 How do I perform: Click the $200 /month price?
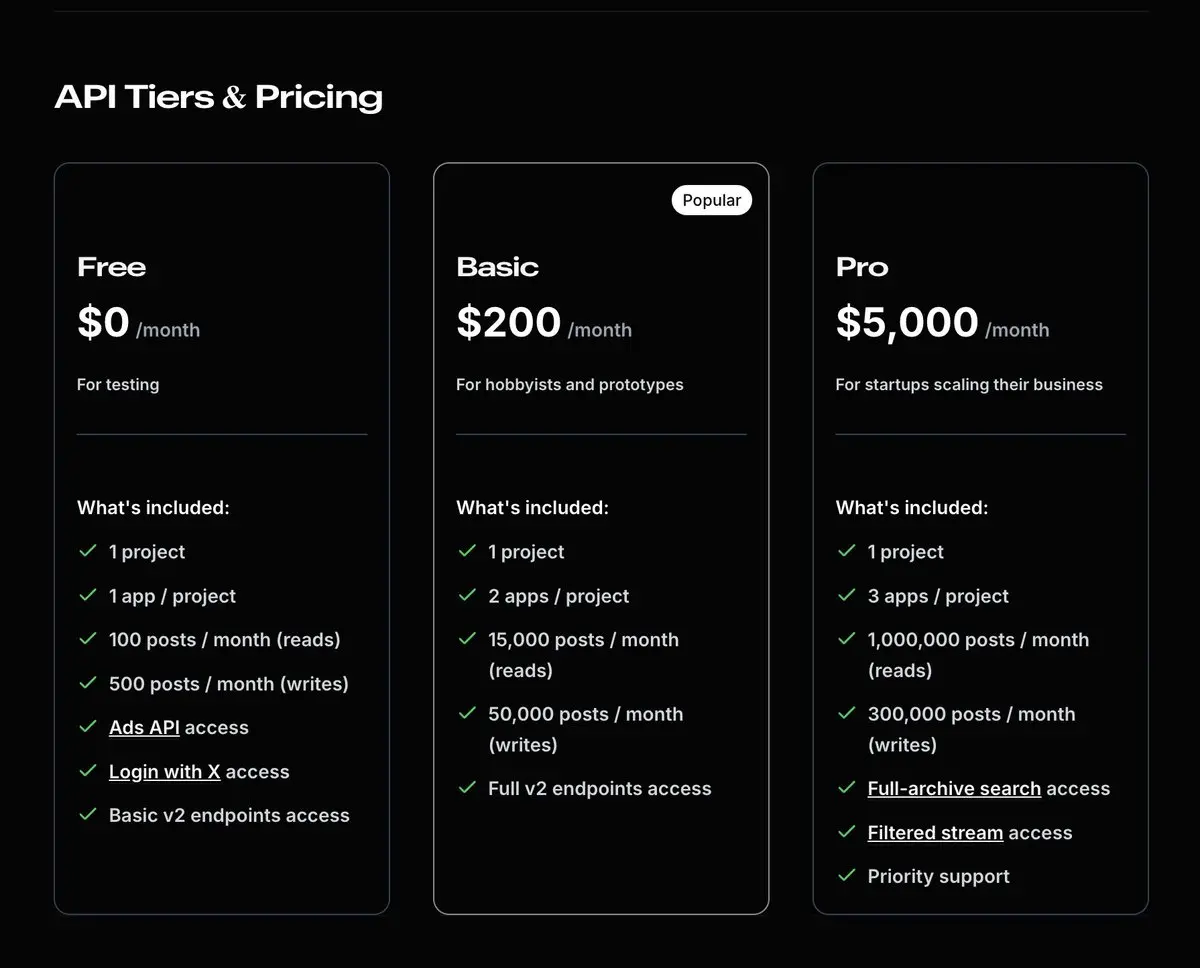click(544, 323)
